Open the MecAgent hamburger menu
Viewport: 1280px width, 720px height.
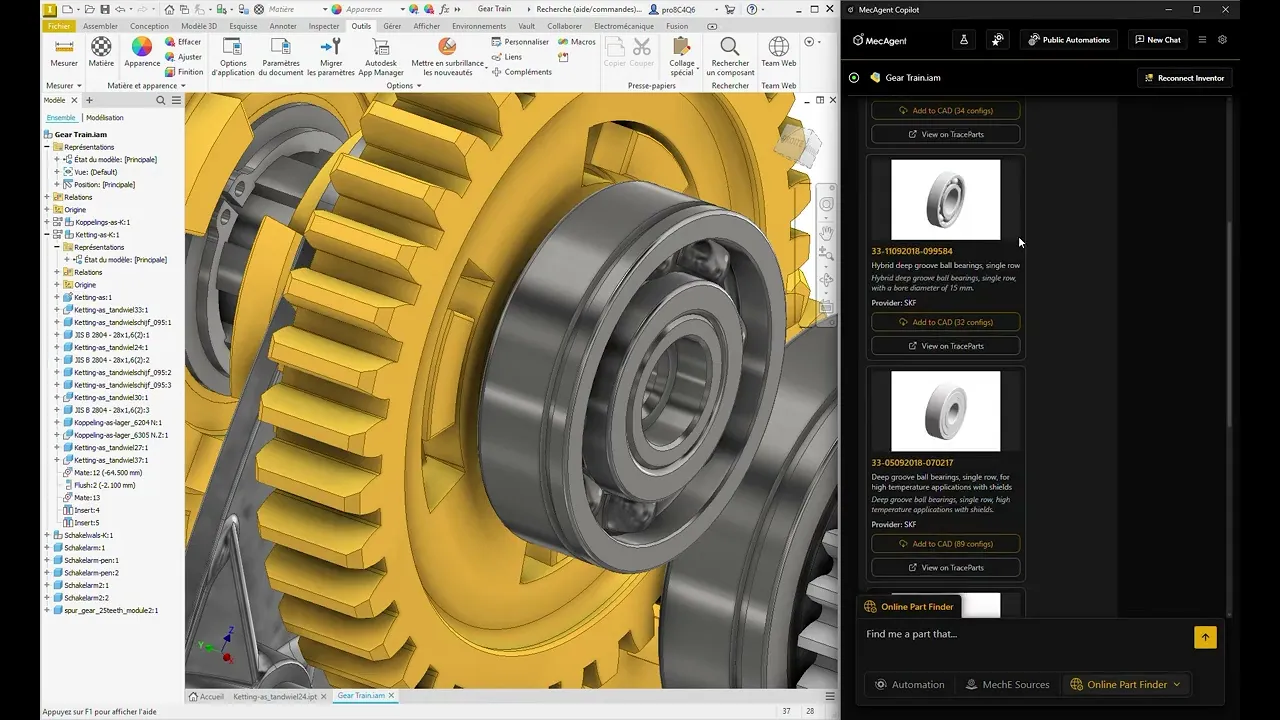(x=1202, y=40)
